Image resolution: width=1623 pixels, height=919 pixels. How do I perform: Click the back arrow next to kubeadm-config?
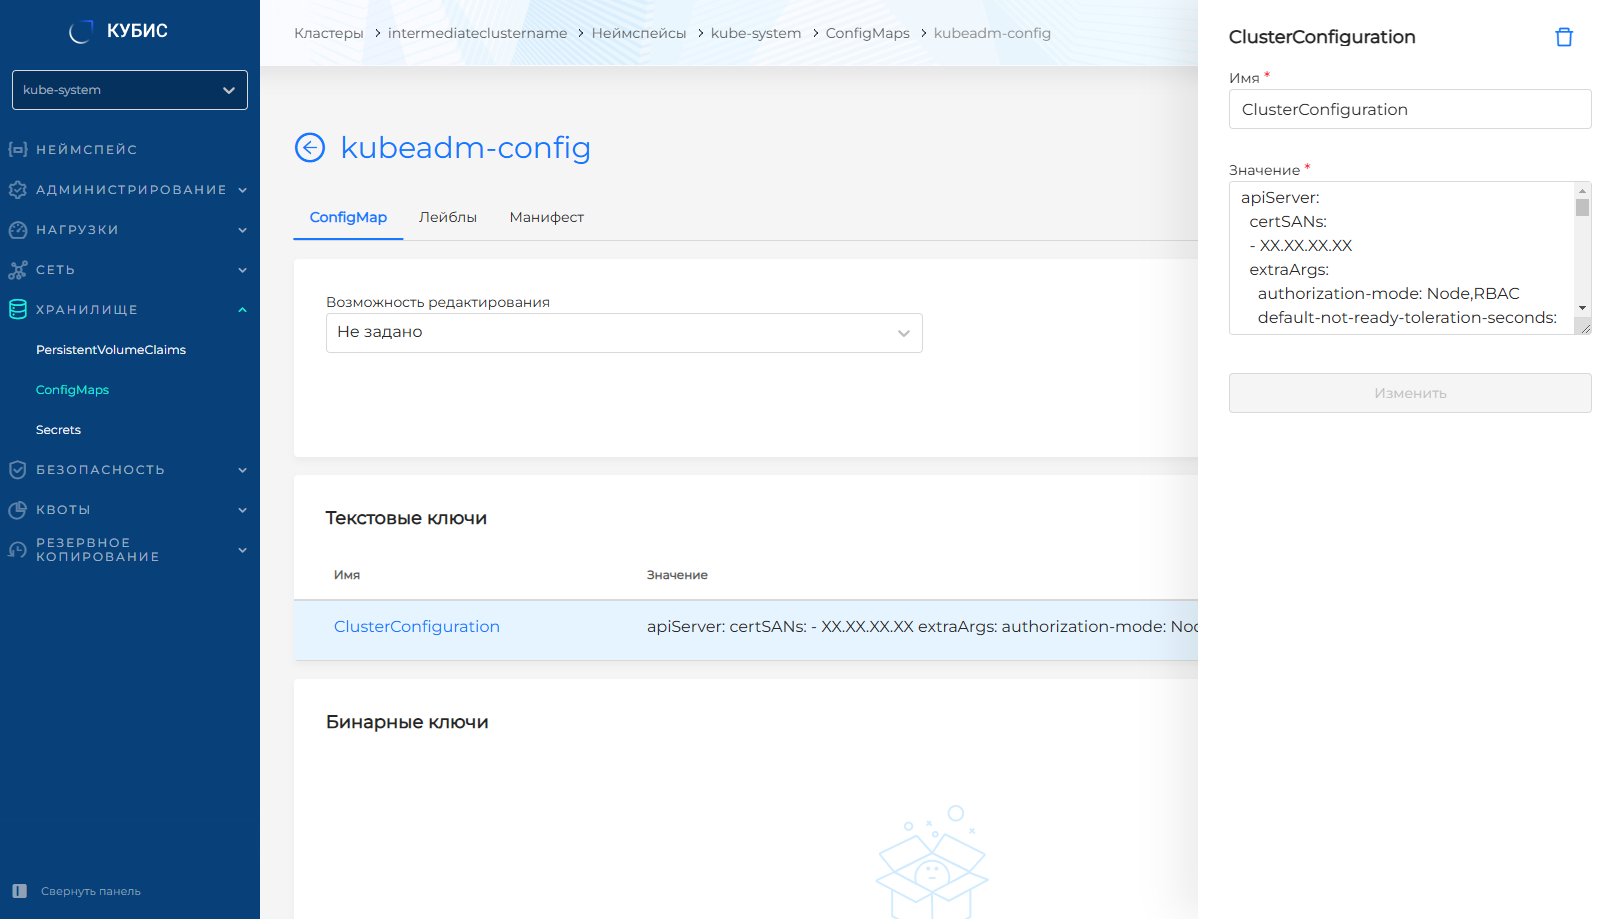(310, 148)
